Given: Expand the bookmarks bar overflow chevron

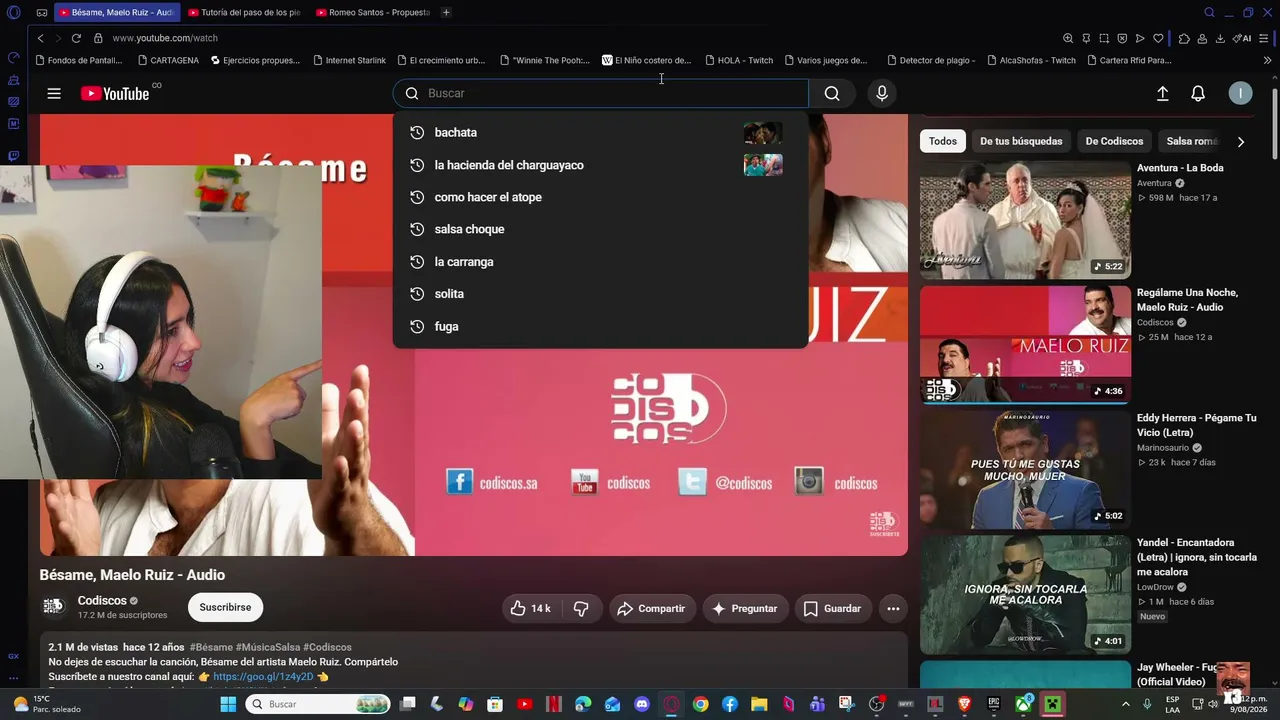Looking at the screenshot, I should tap(1267, 60).
